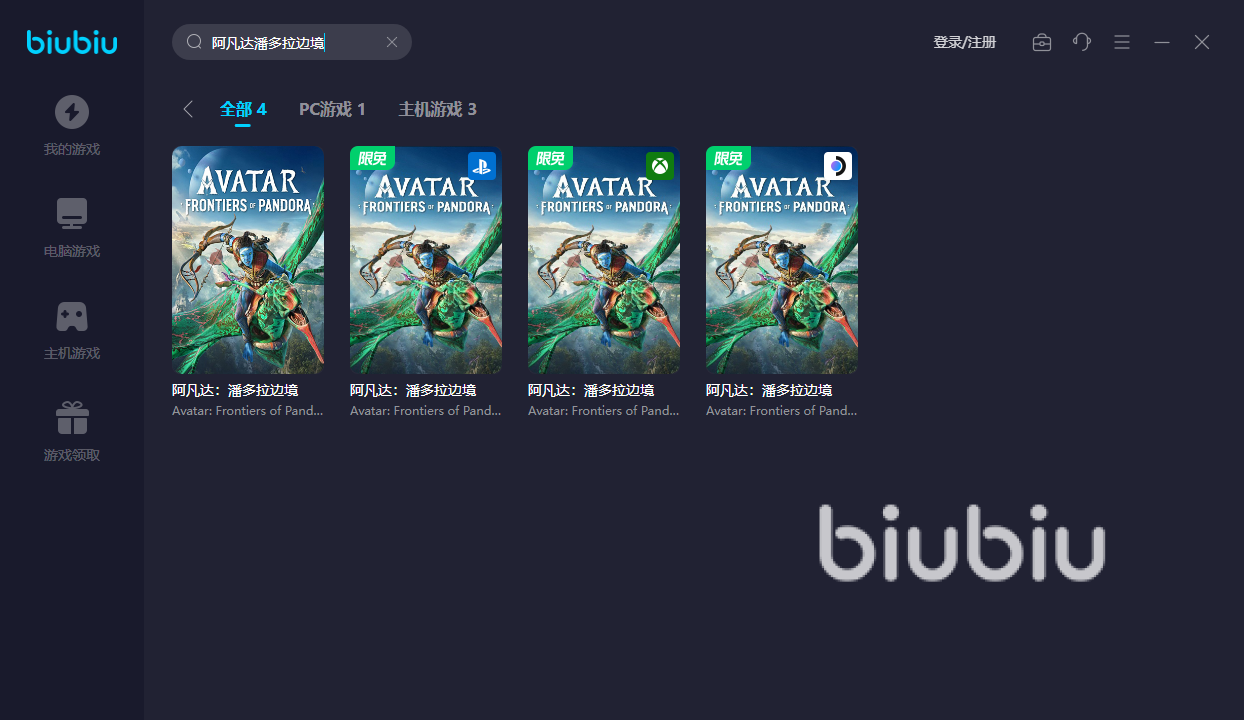This screenshot has width=1244, height=720.
Task: Open the hamburger main menu
Action: pos(1122,42)
